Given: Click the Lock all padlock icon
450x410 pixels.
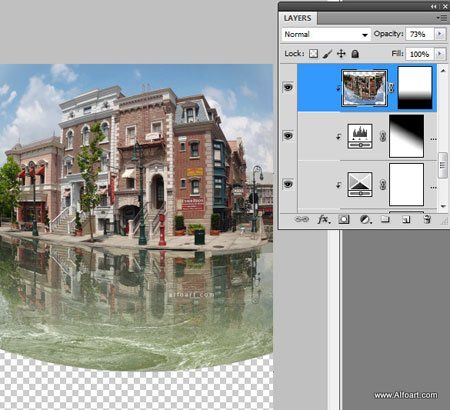Looking at the screenshot, I should click(355, 53).
